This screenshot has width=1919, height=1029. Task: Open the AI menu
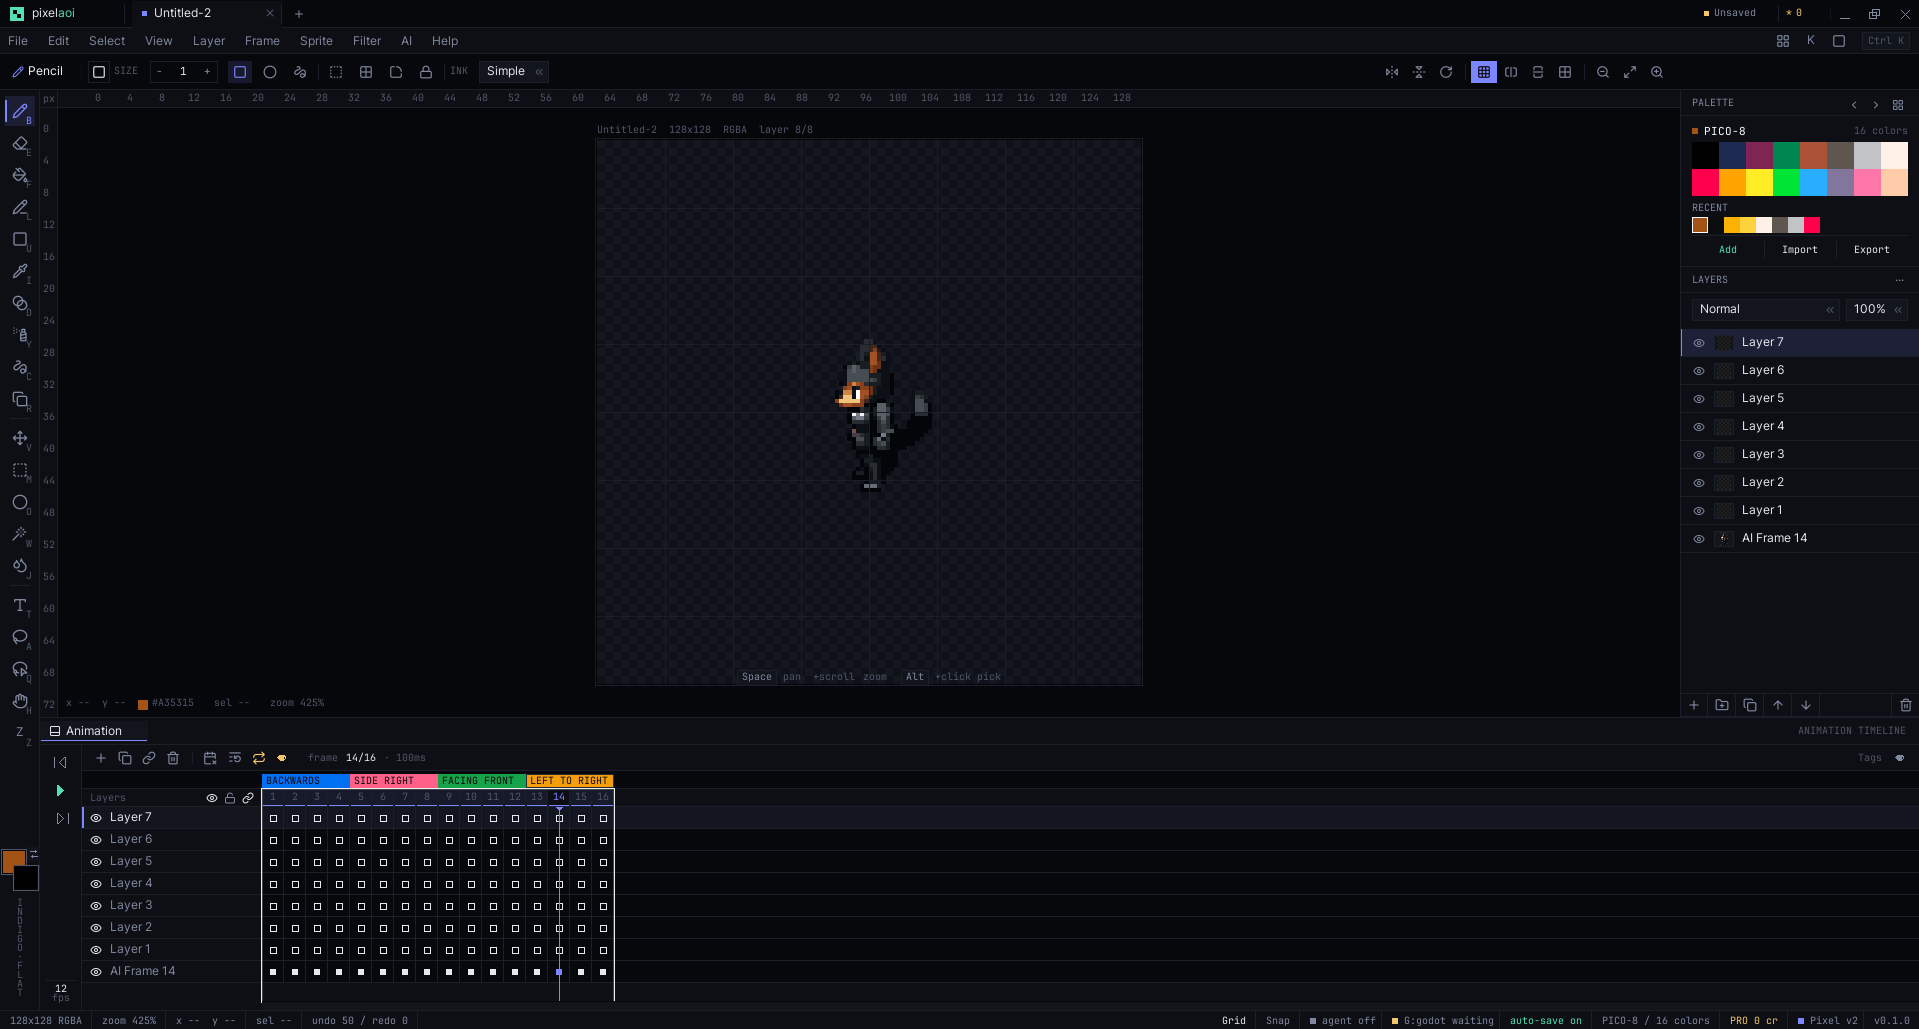[406, 41]
